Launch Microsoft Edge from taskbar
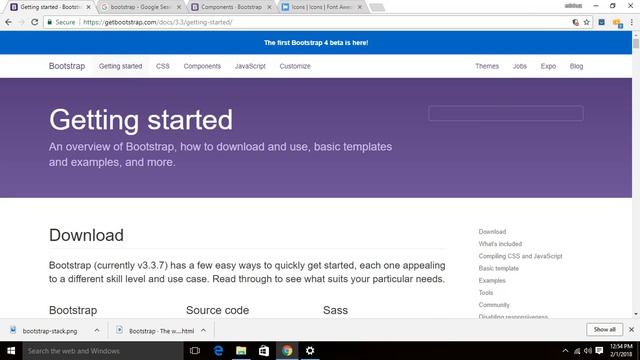Image resolution: width=640 pixels, height=360 pixels. 218,351
